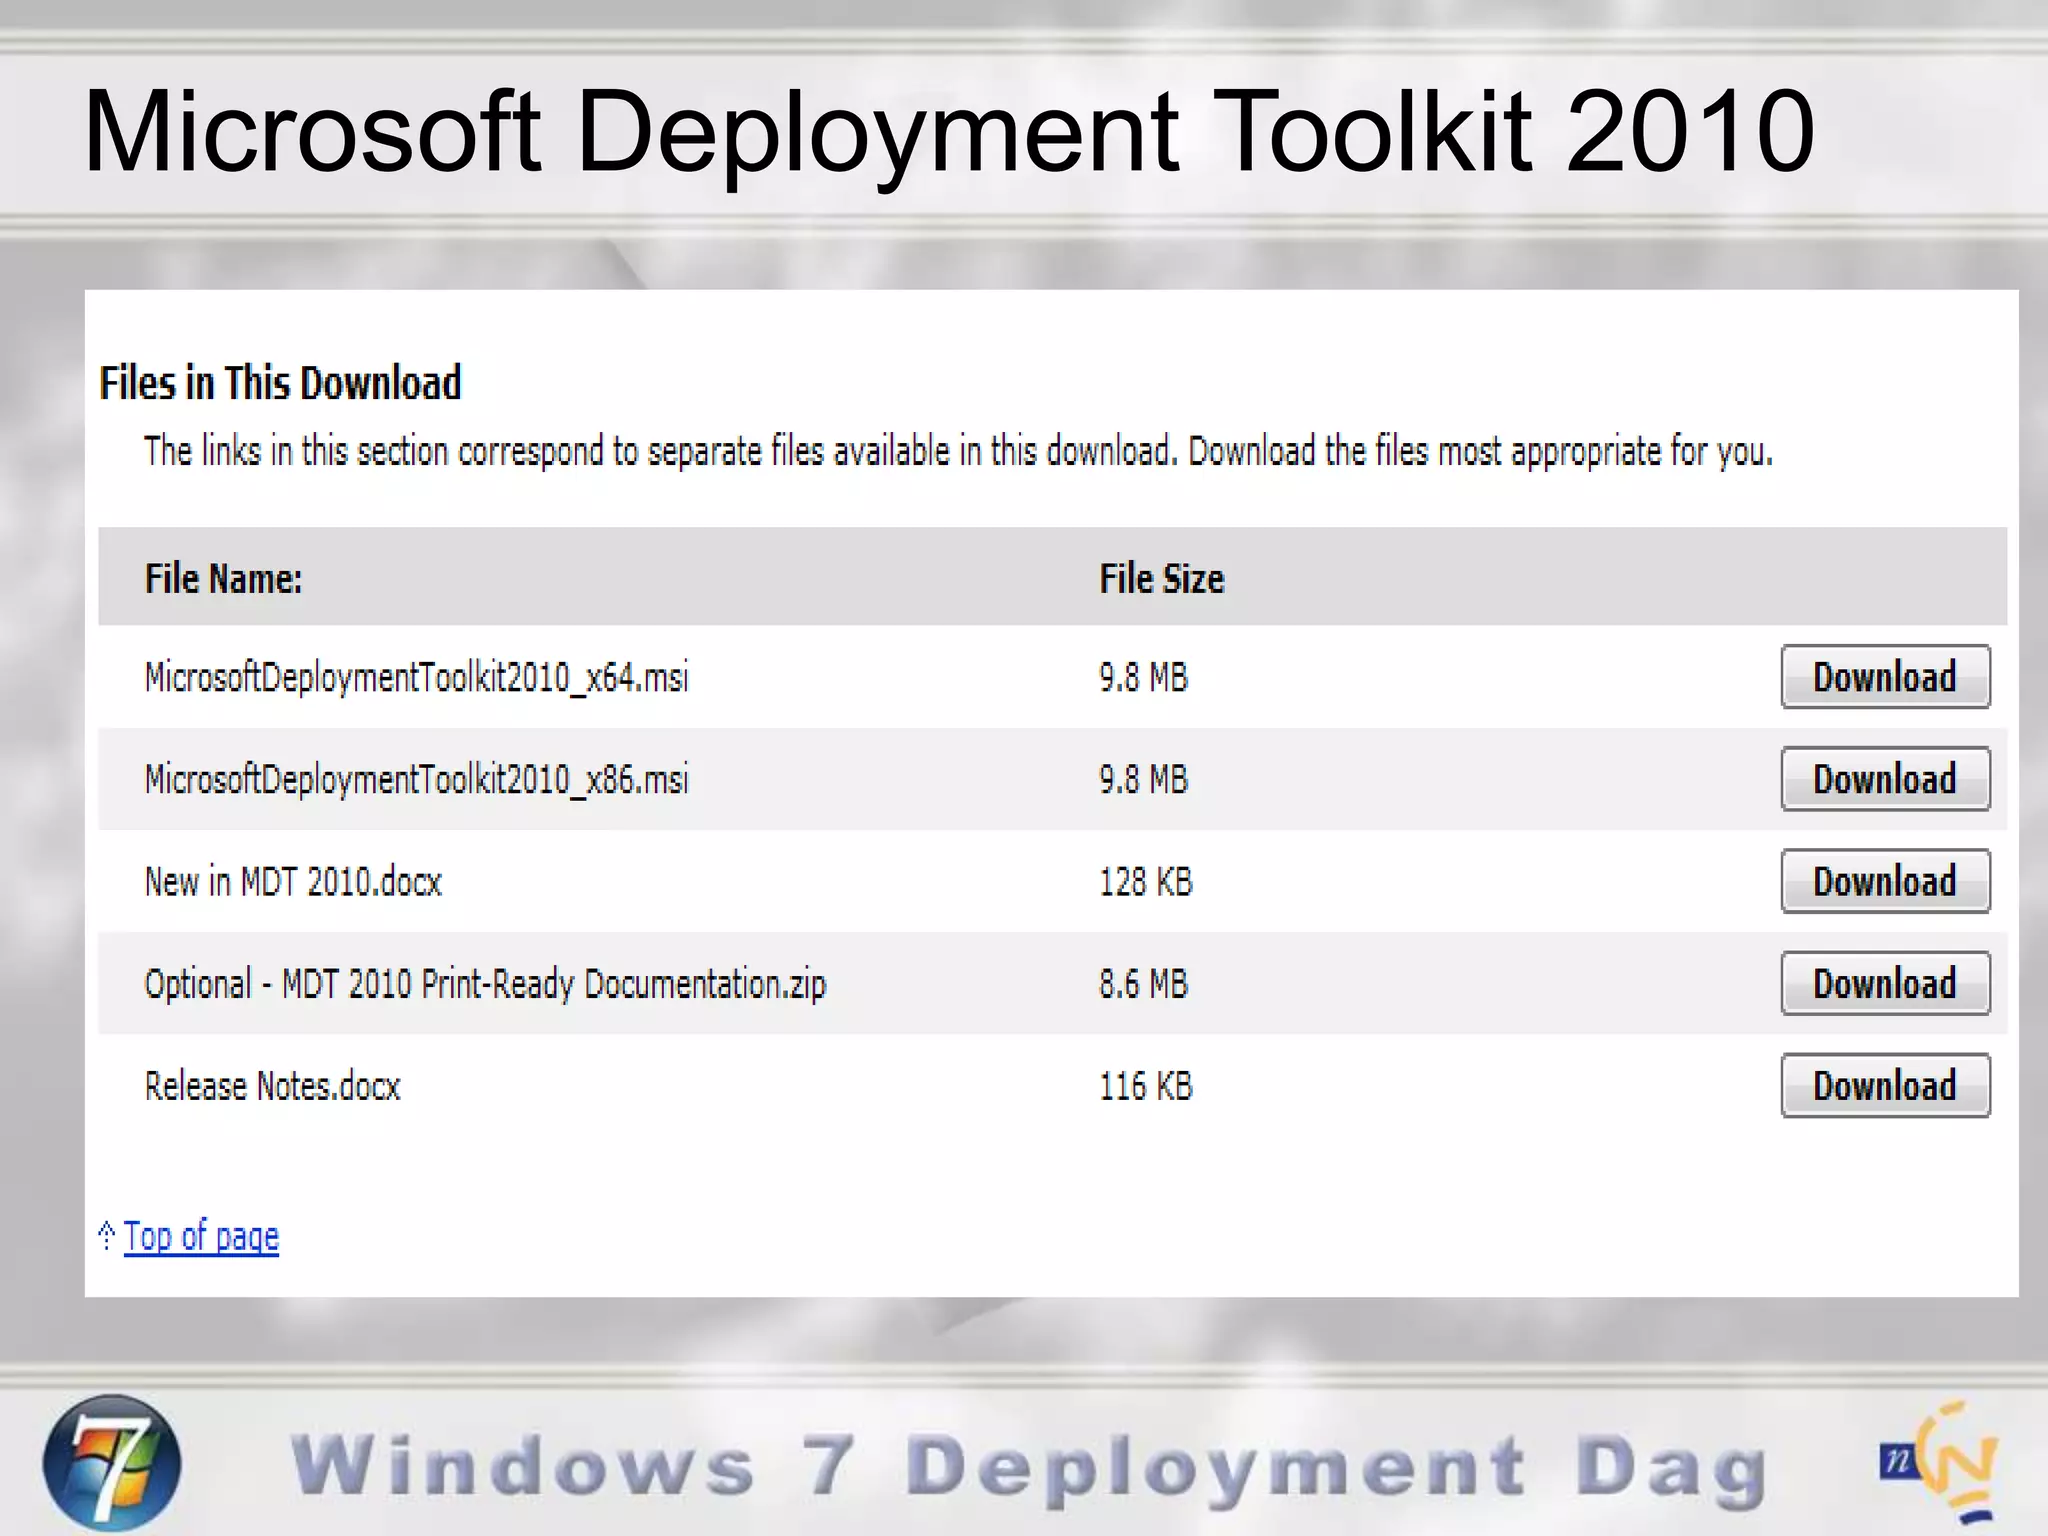Click the Release Notes.docx filename

click(x=272, y=1086)
